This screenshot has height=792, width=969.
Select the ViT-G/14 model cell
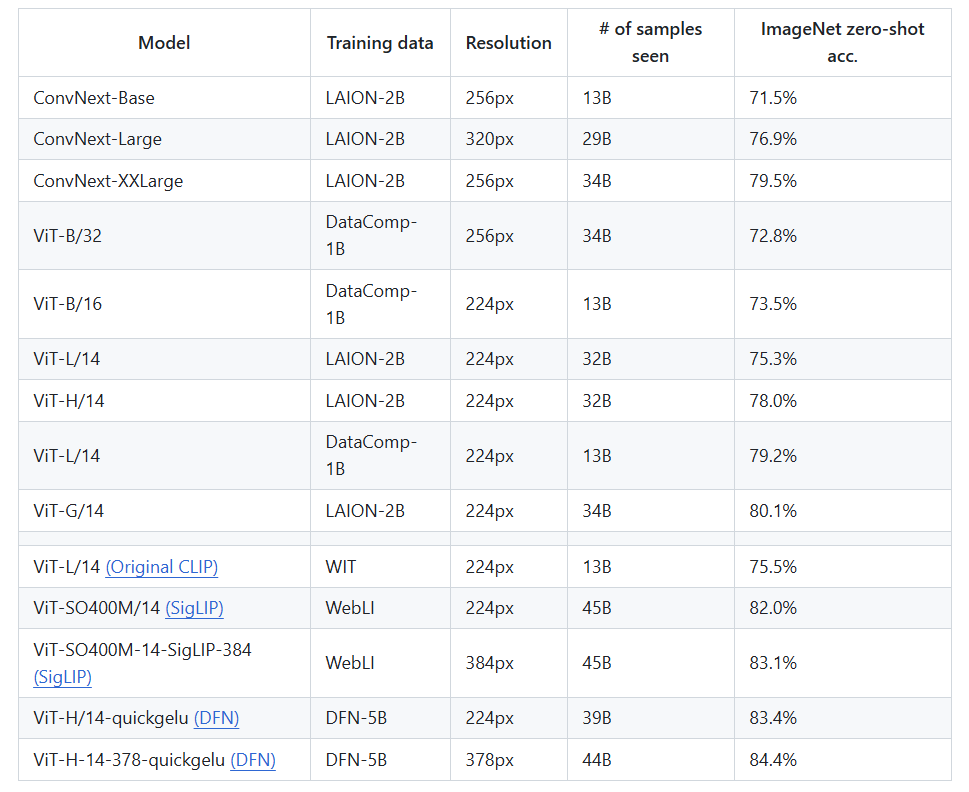tap(164, 511)
